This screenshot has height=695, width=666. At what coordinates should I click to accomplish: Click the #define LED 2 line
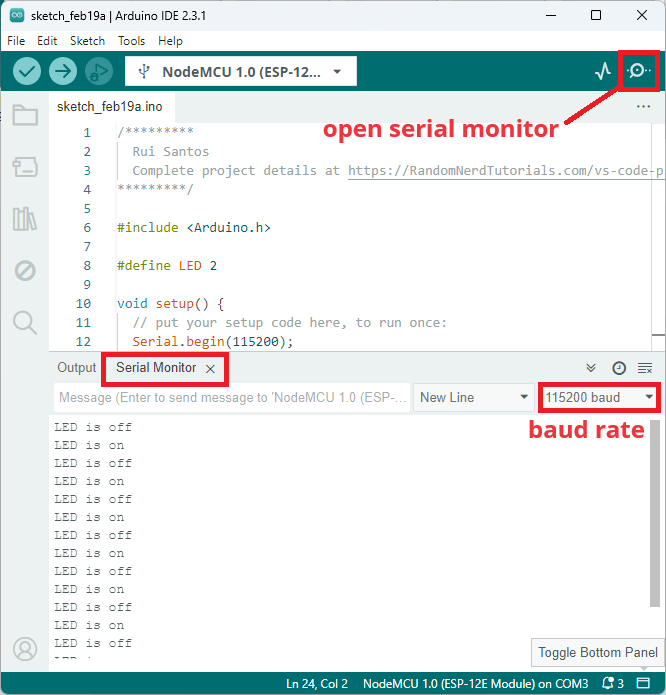point(167,266)
